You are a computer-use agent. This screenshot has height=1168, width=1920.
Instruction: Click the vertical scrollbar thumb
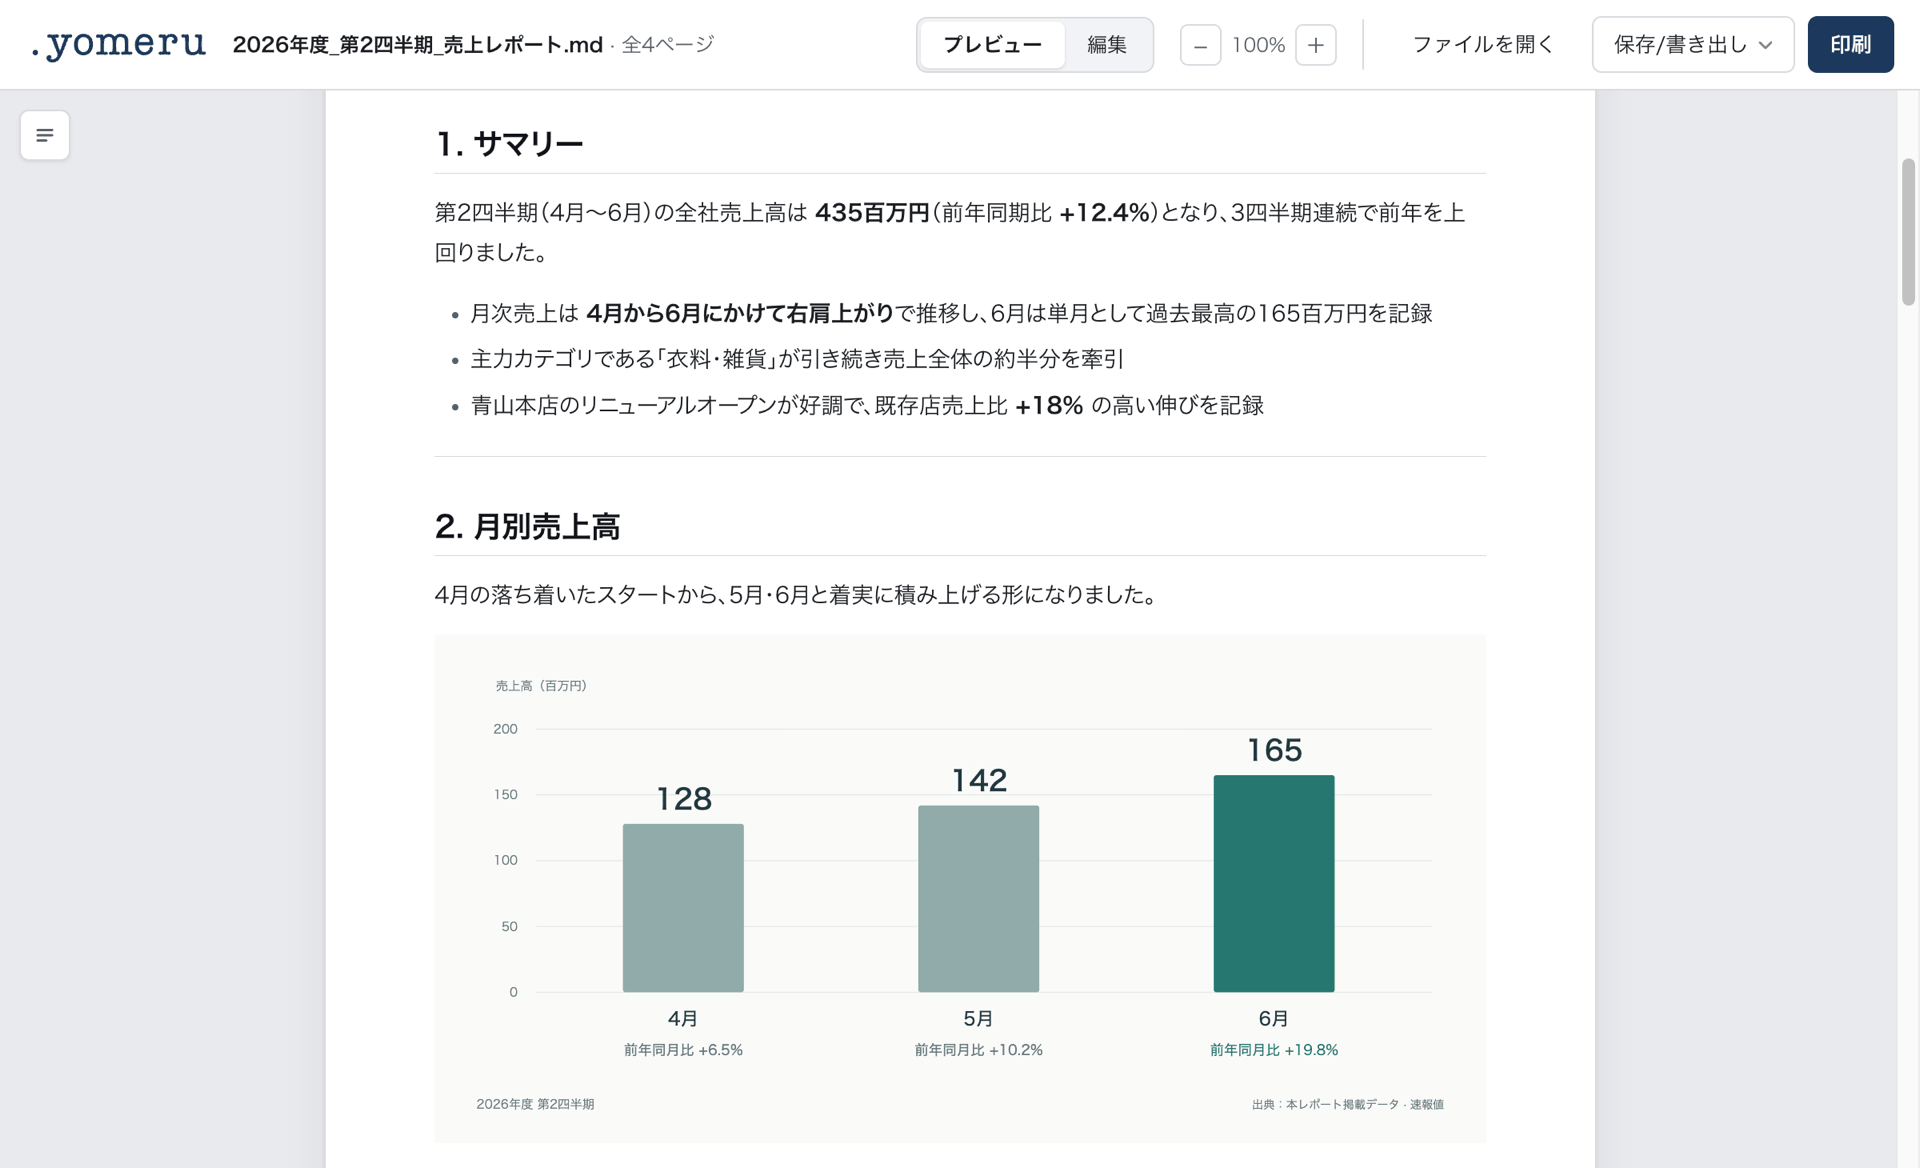(1908, 232)
